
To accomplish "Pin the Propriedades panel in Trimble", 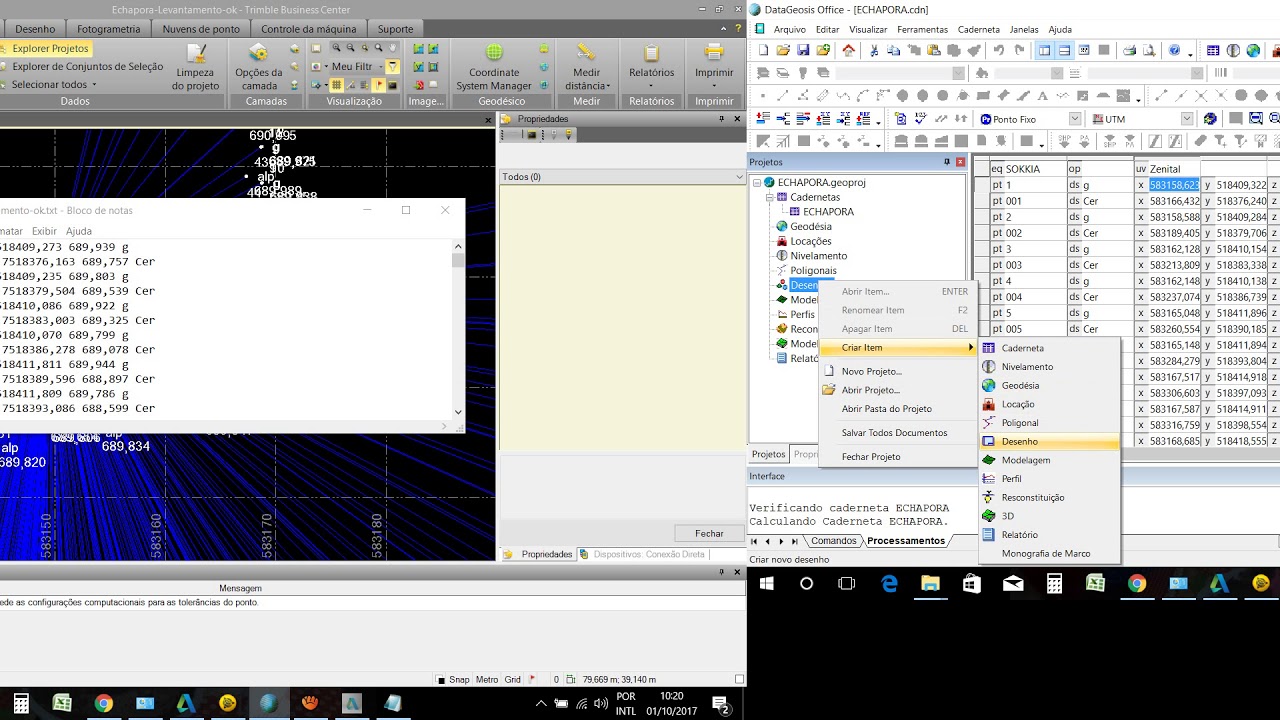I will [721, 119].
